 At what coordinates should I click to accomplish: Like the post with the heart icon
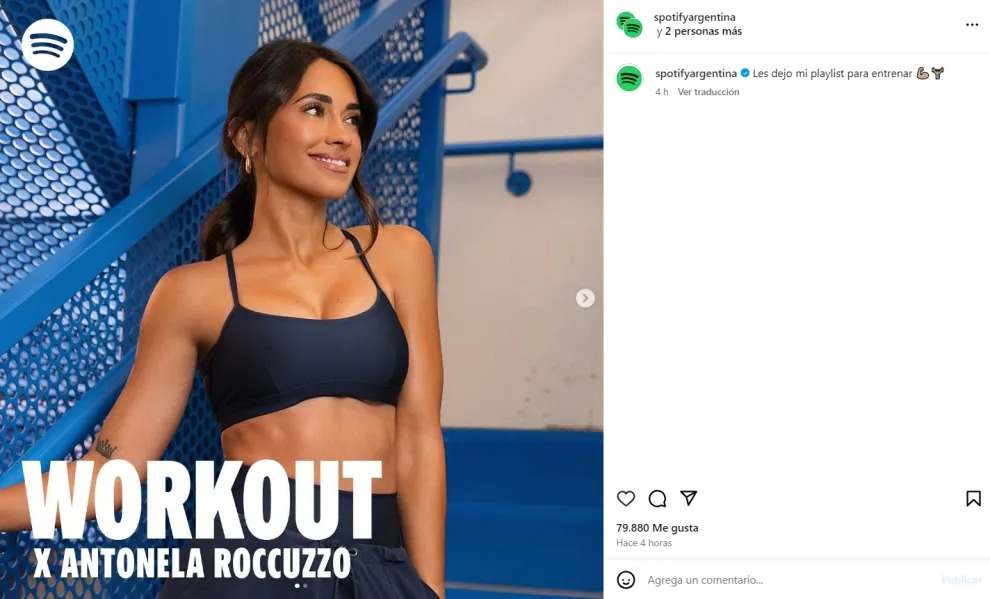[626, 499]
